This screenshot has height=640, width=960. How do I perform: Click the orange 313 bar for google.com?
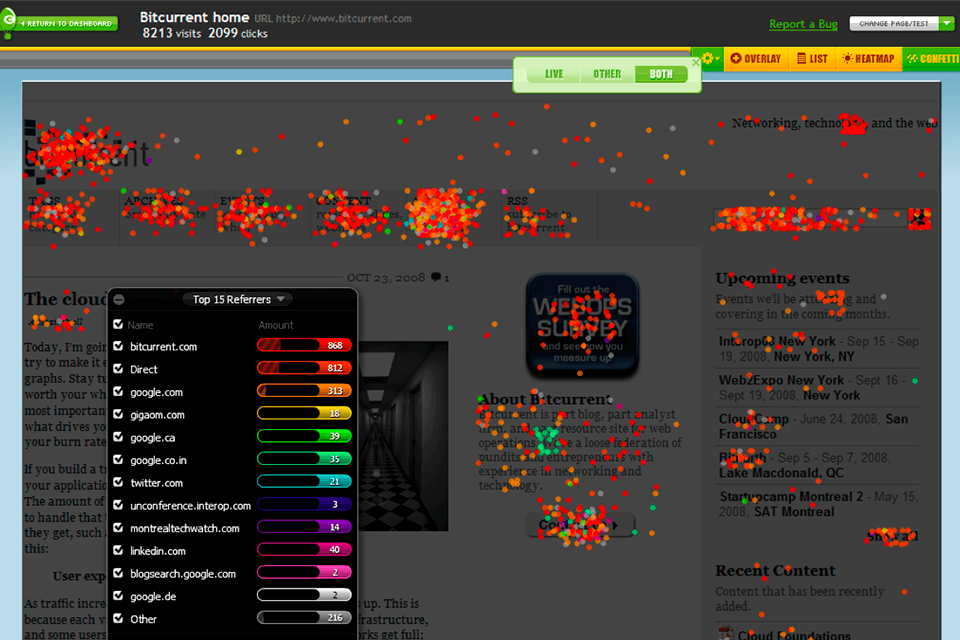click(304, 391)
